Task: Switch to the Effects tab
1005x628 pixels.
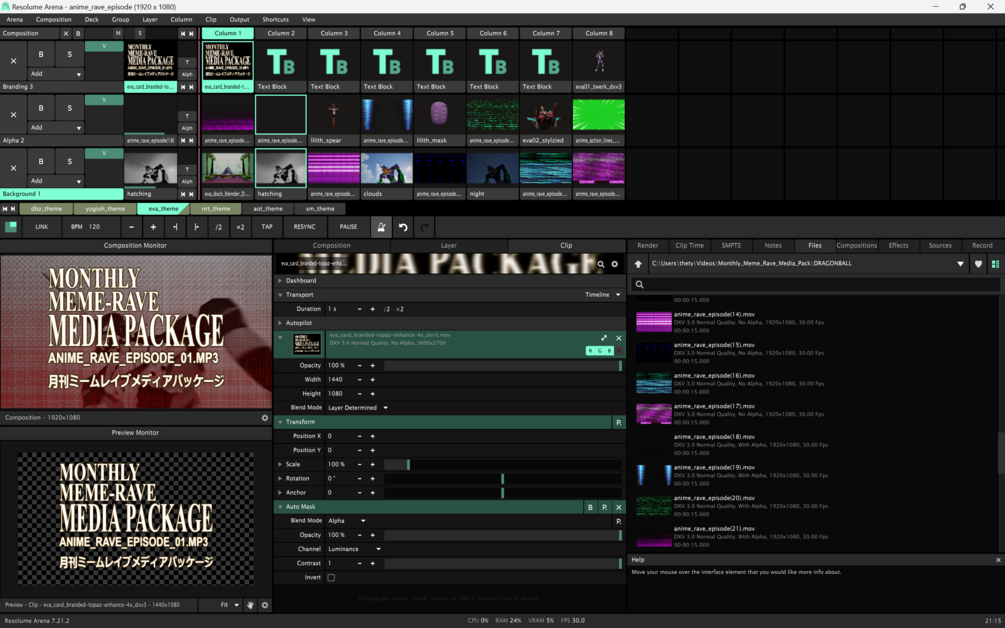Action: pos(898,245)
